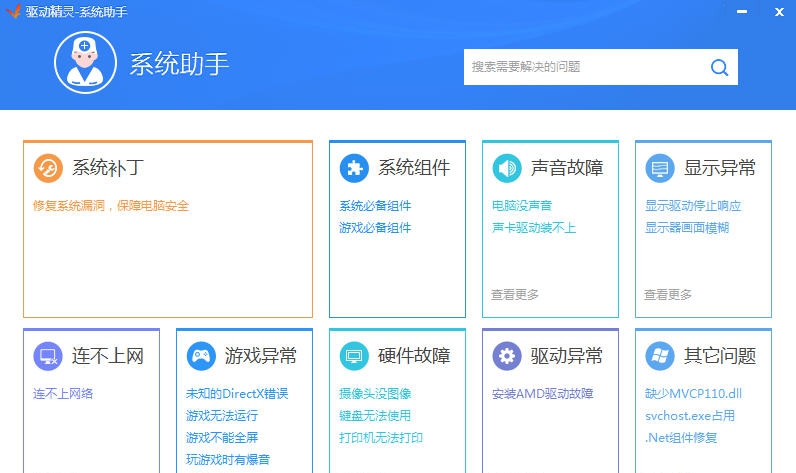The image size is (796, 473).
Task: Open 未知的DirectX错误 link
Action: [237, 393]
